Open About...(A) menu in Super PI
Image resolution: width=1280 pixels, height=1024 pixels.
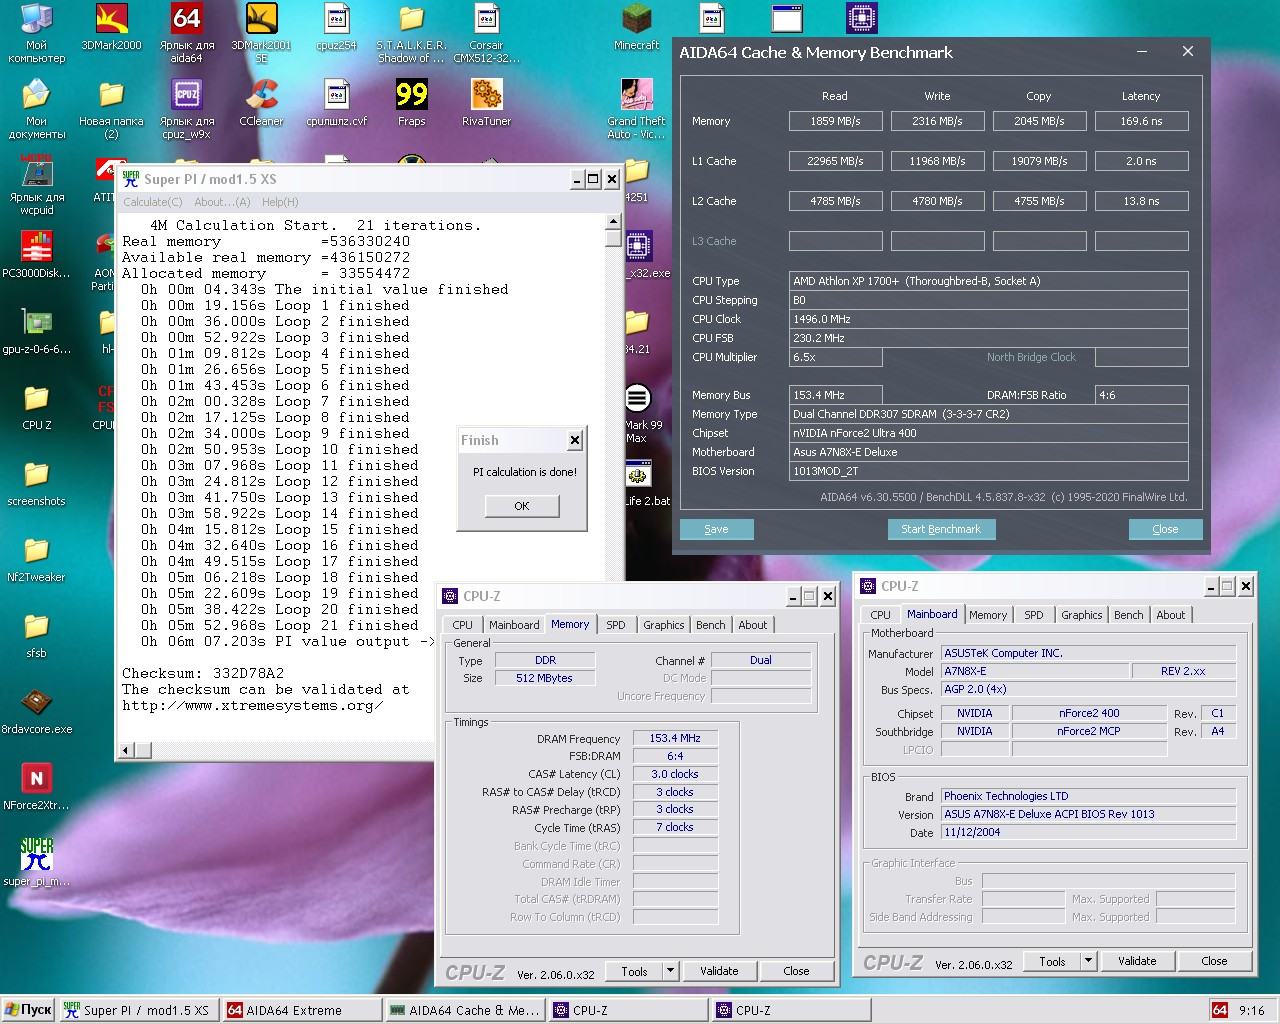tap(222, 201)
